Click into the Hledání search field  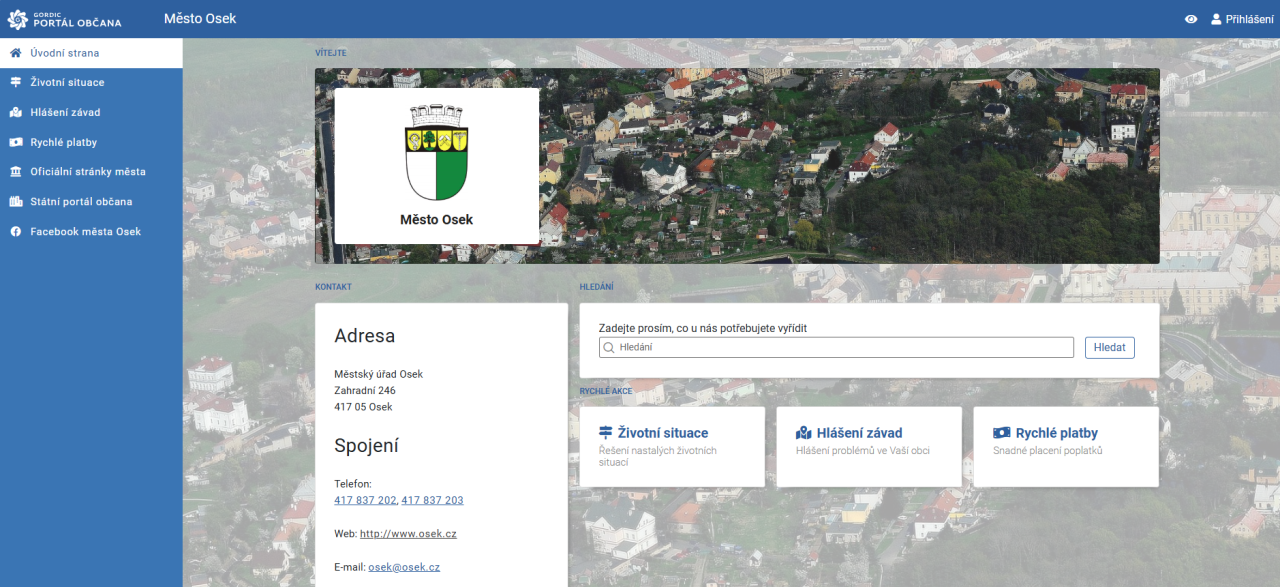point(840,348)
